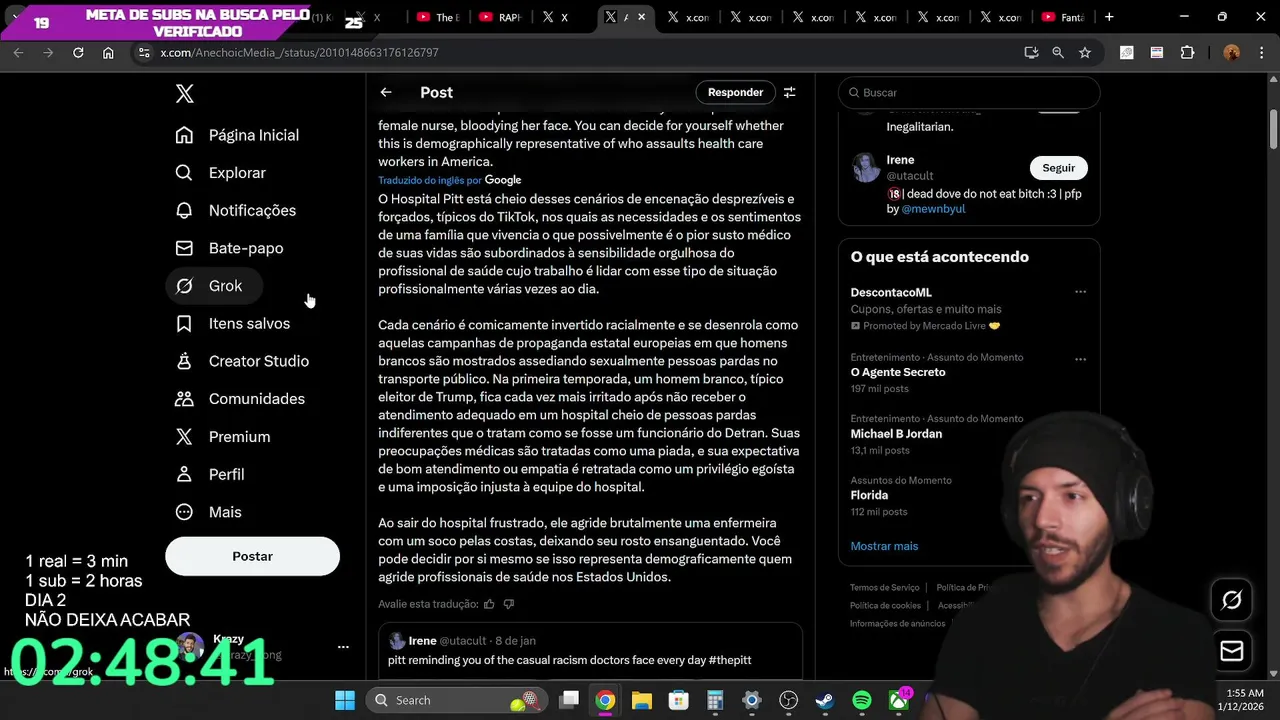Reload the page in Chrome
Viewport: 1280px width, 720px height.
[x=78, y=52]
